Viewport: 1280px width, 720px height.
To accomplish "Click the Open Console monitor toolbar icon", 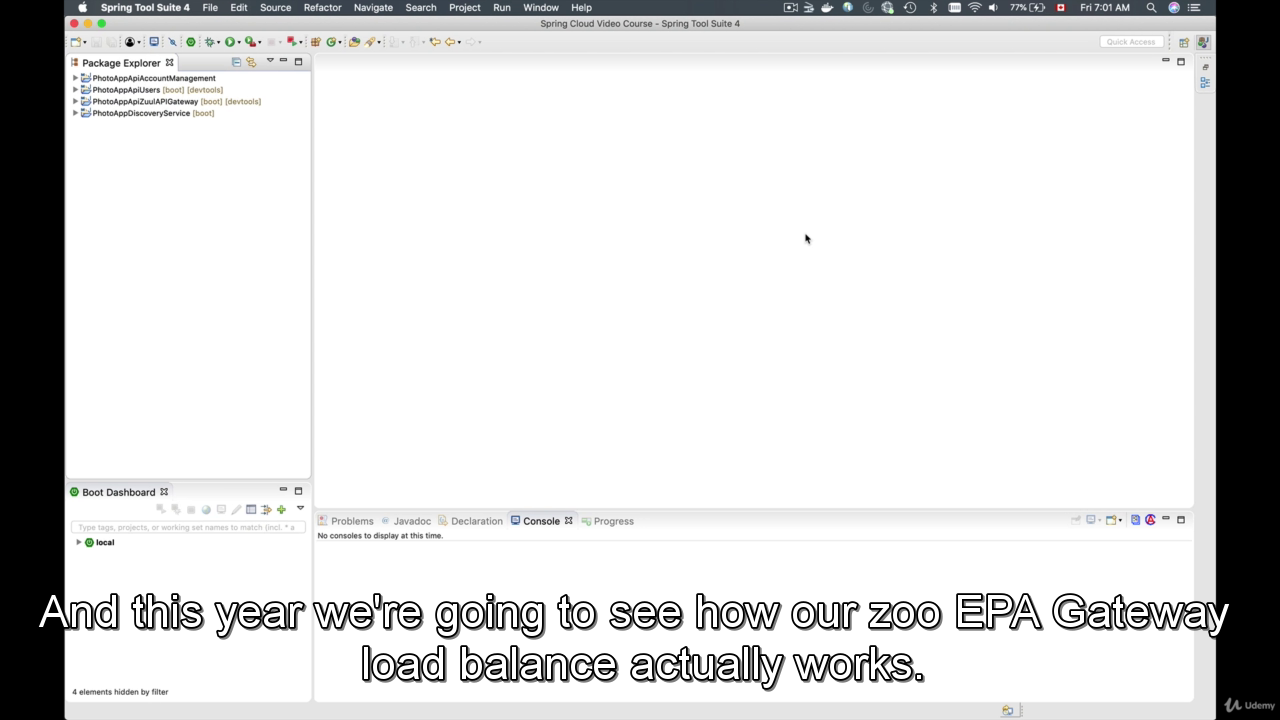I will tap(154, 42).
